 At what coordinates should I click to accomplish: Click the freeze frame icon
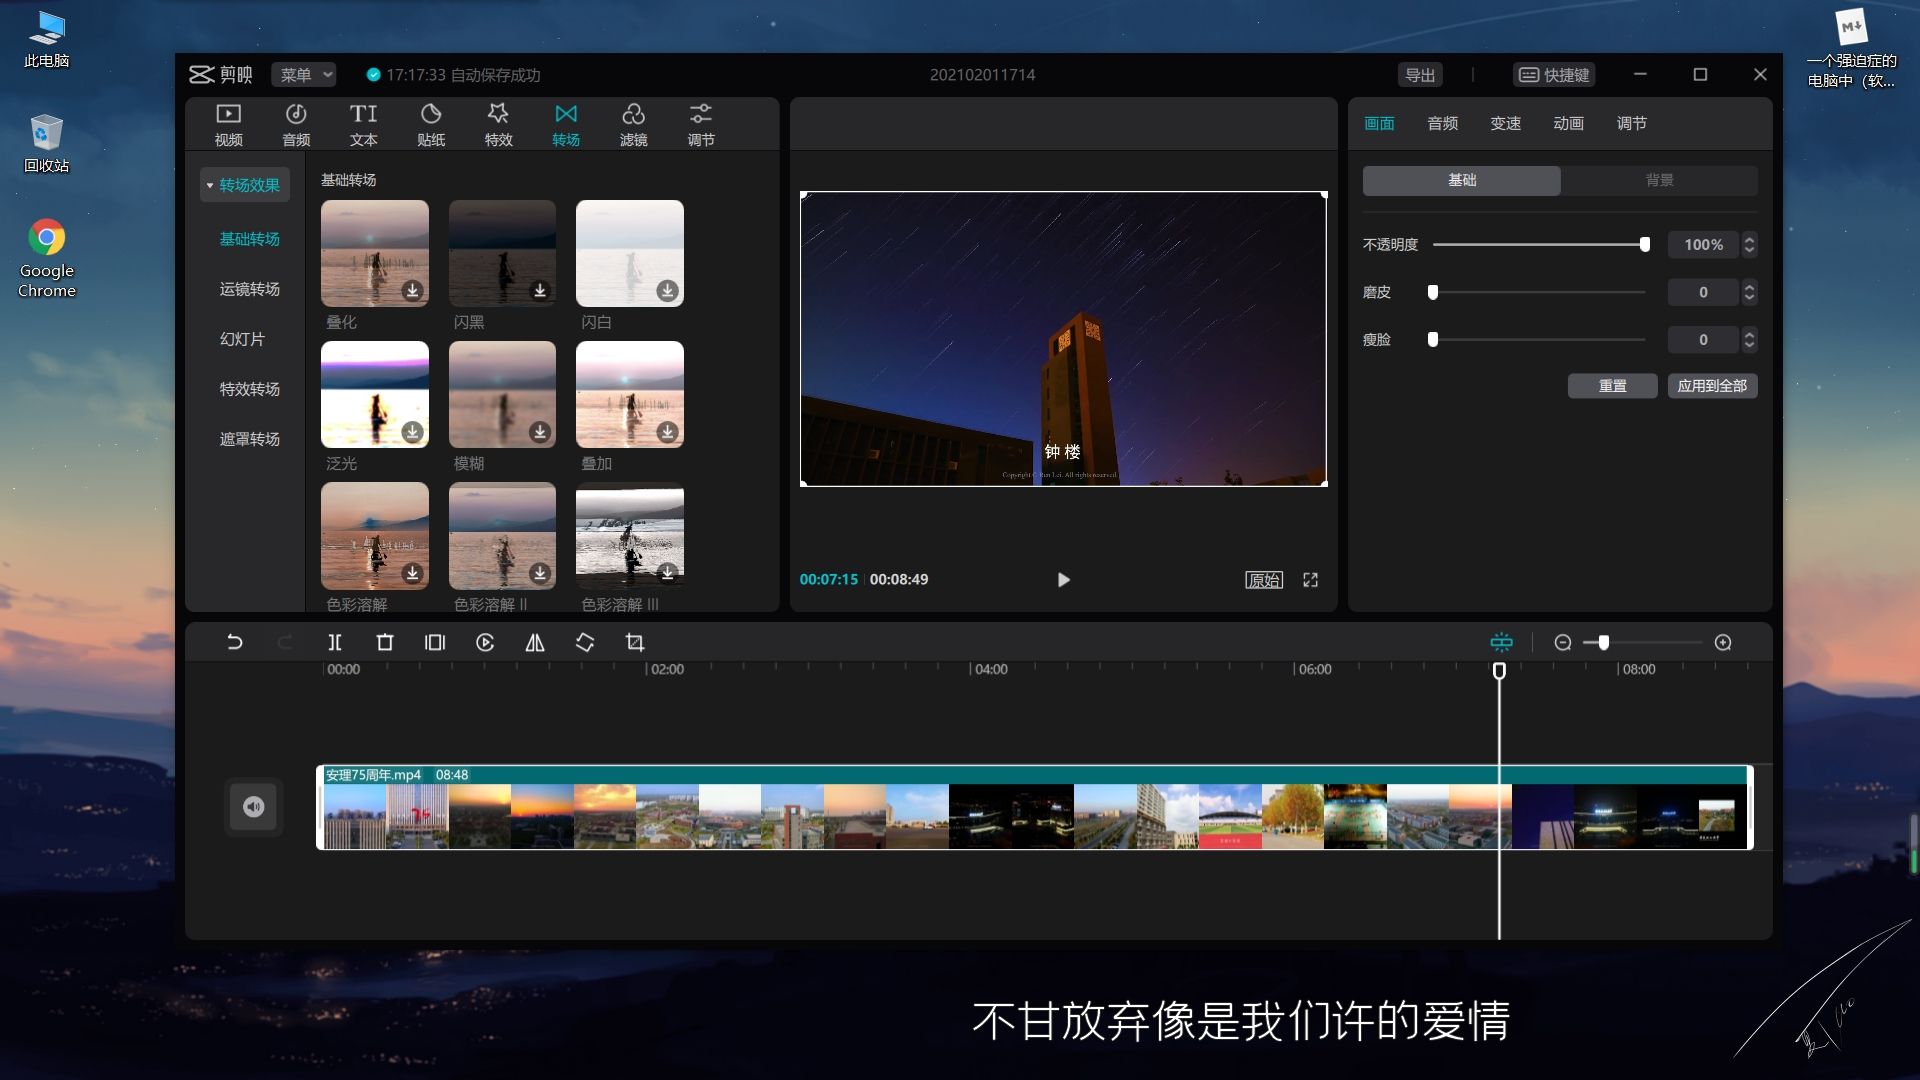click(x=435, y=642)
